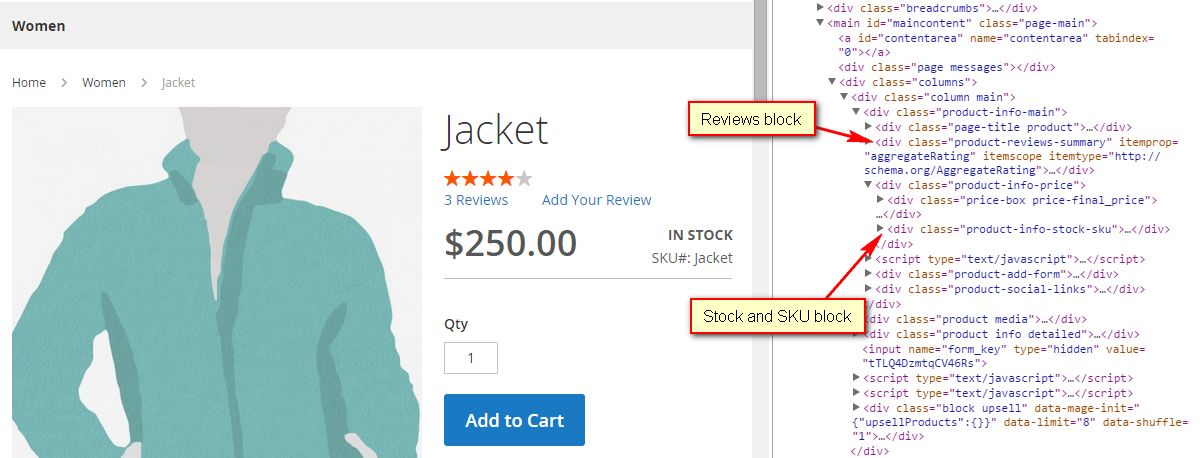The height and width of the screenshot is (458, 1204).
Task: Expand the product-info-stock-sku div
Action: [x=881, y=229]
